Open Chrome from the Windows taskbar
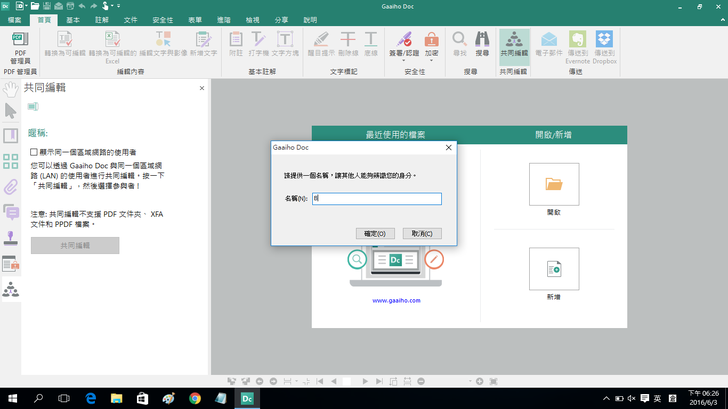728x409 pixels. (194, 398)
